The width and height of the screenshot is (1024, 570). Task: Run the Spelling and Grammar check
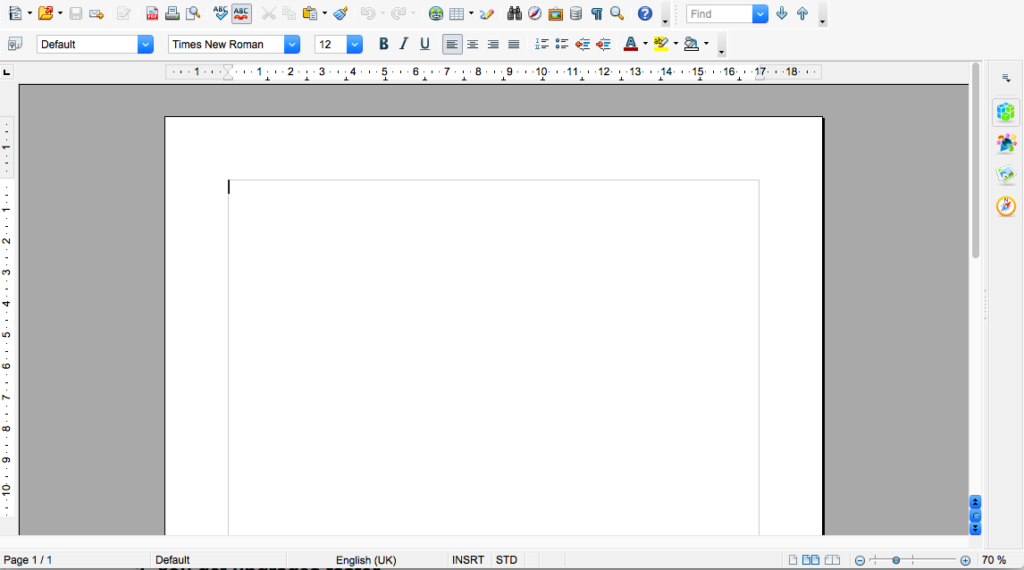point(220,14)
